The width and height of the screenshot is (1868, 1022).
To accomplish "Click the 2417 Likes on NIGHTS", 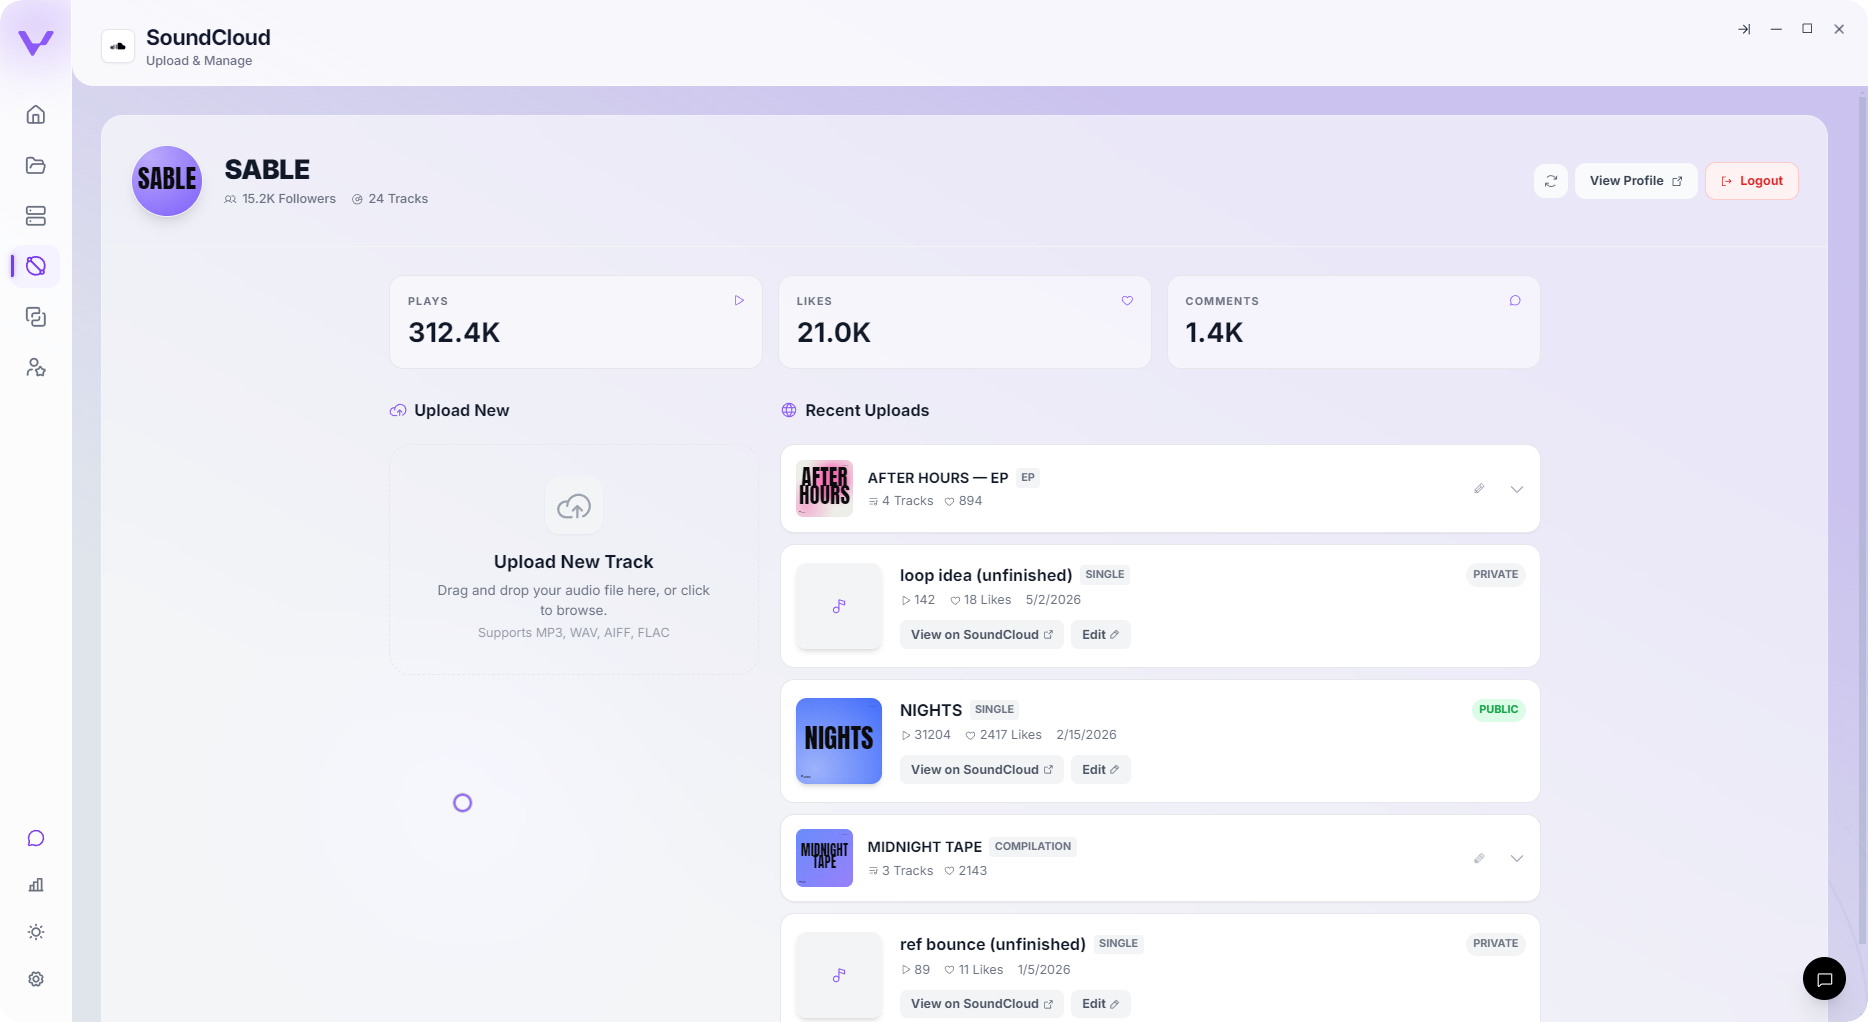I will coord(1003,735).
